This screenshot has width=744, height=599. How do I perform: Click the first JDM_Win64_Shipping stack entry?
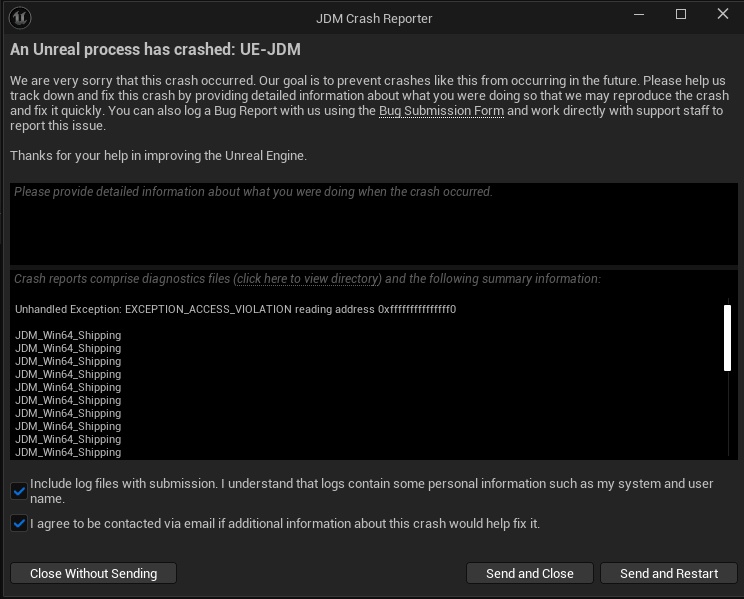[x=68, y=335]
